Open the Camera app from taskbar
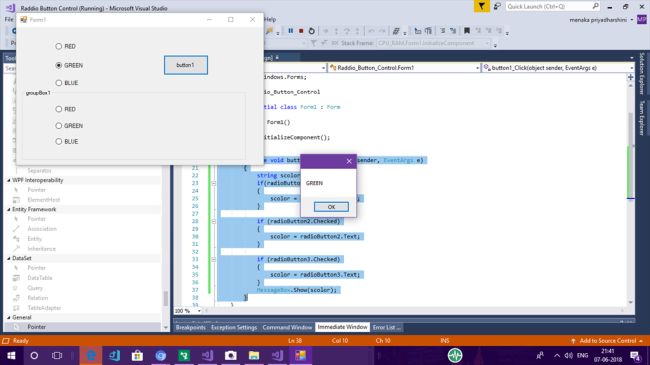Viewport: 650px width, 365px height. (230, 355)
